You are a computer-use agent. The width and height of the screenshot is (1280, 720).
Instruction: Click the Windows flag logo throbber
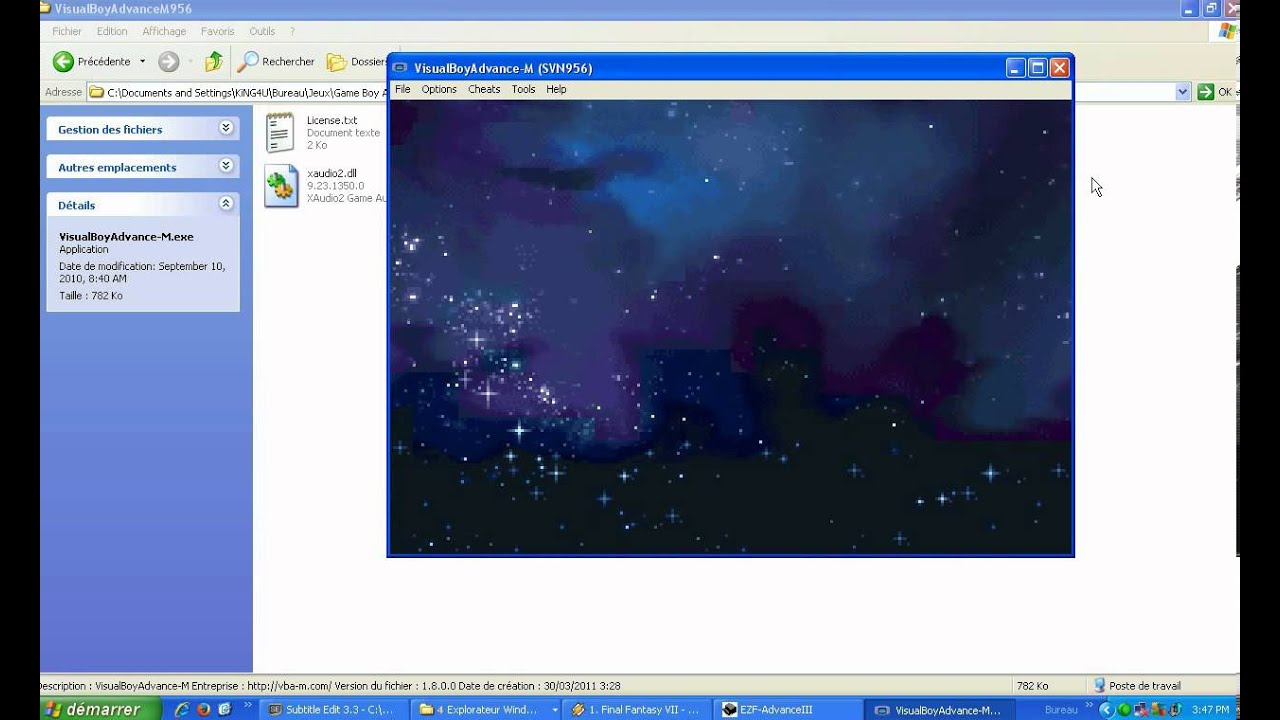1228,31
